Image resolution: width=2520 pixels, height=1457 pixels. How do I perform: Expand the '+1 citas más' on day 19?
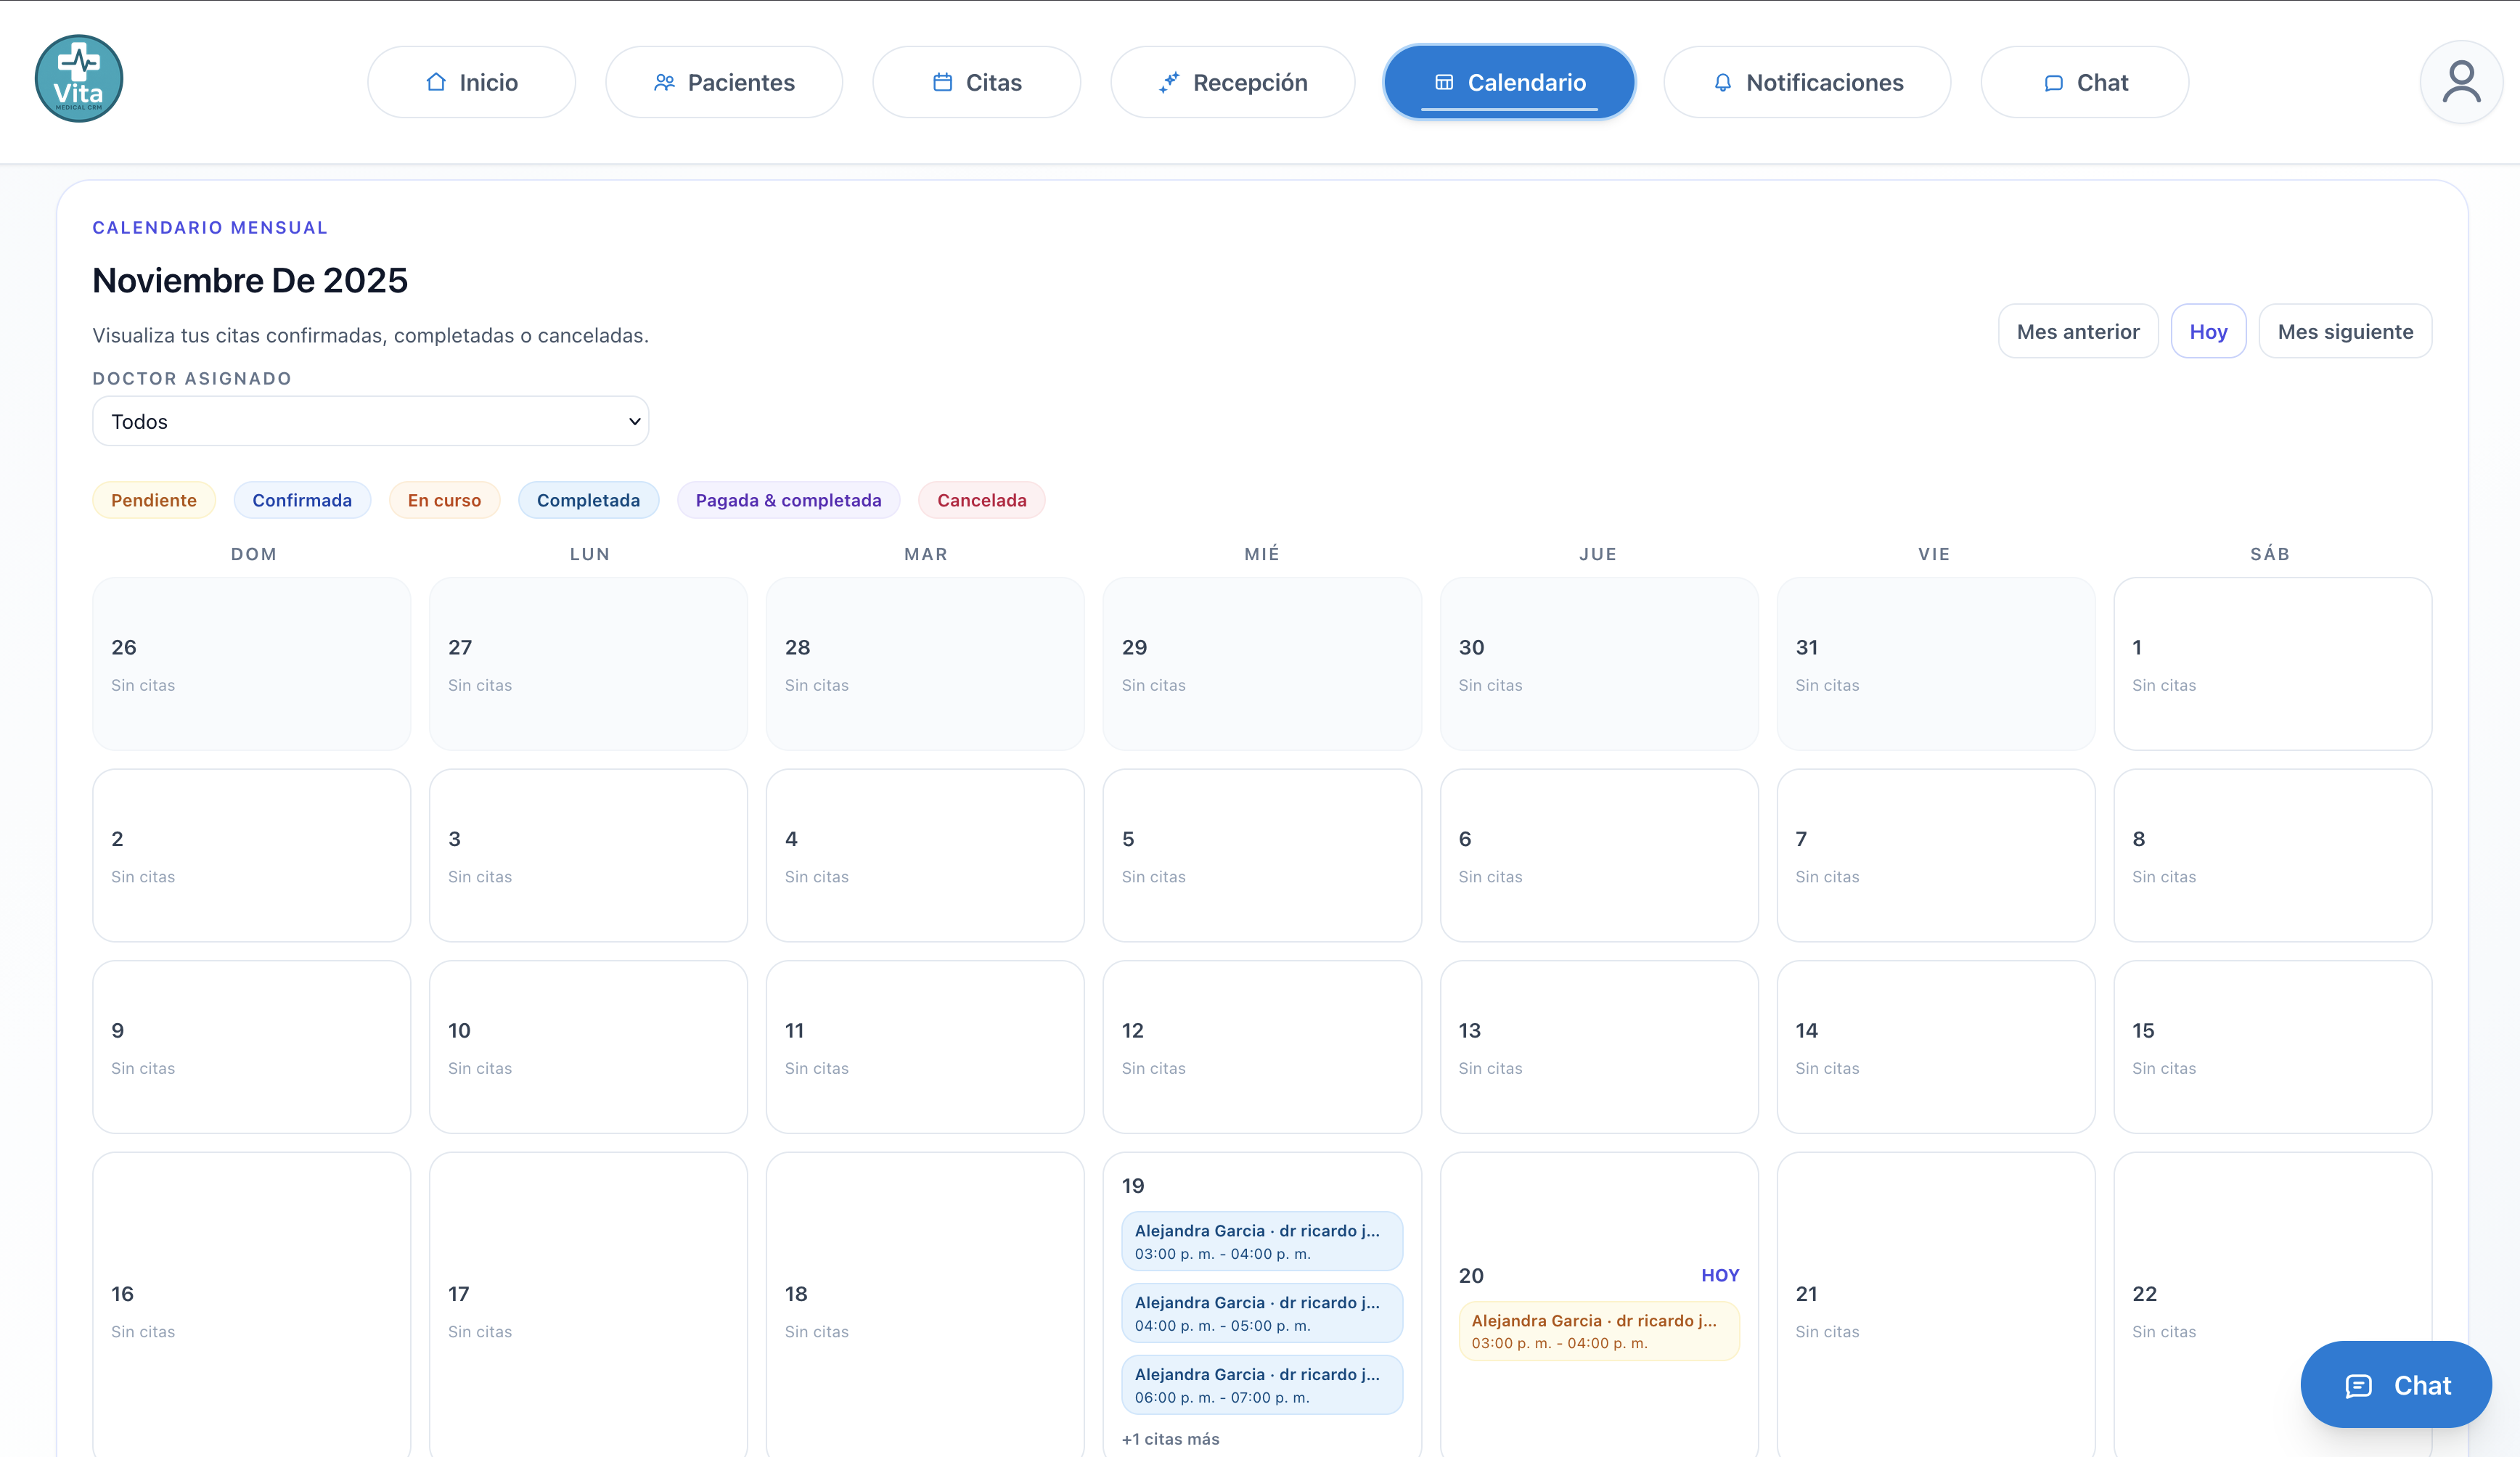(x=1170, y=1438)
